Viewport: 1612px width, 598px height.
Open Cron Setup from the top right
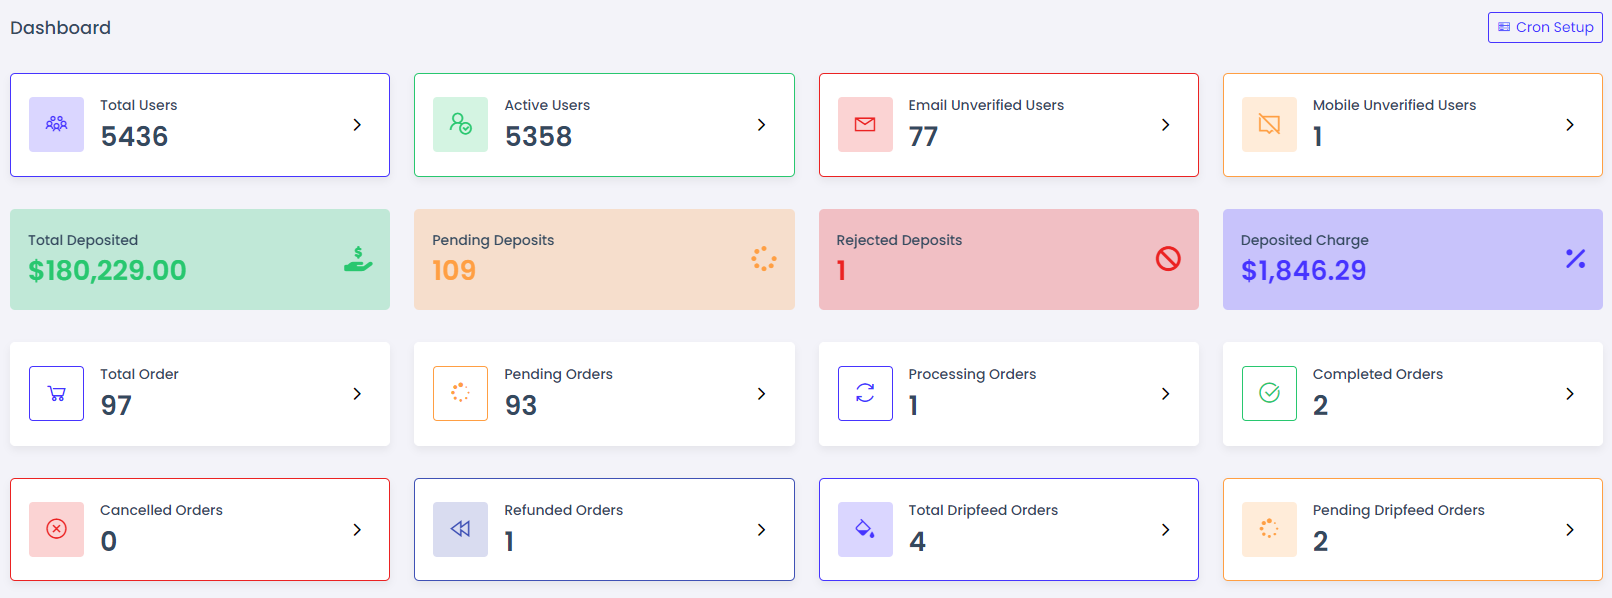[x=1545, y=27]
